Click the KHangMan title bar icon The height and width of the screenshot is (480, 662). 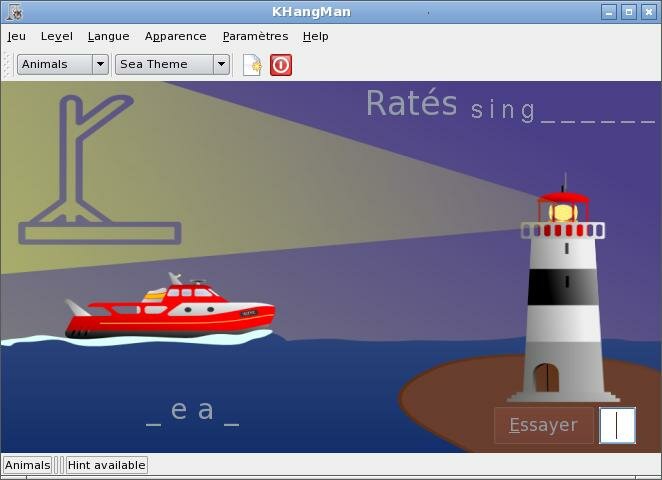click(x=14, y=12)
